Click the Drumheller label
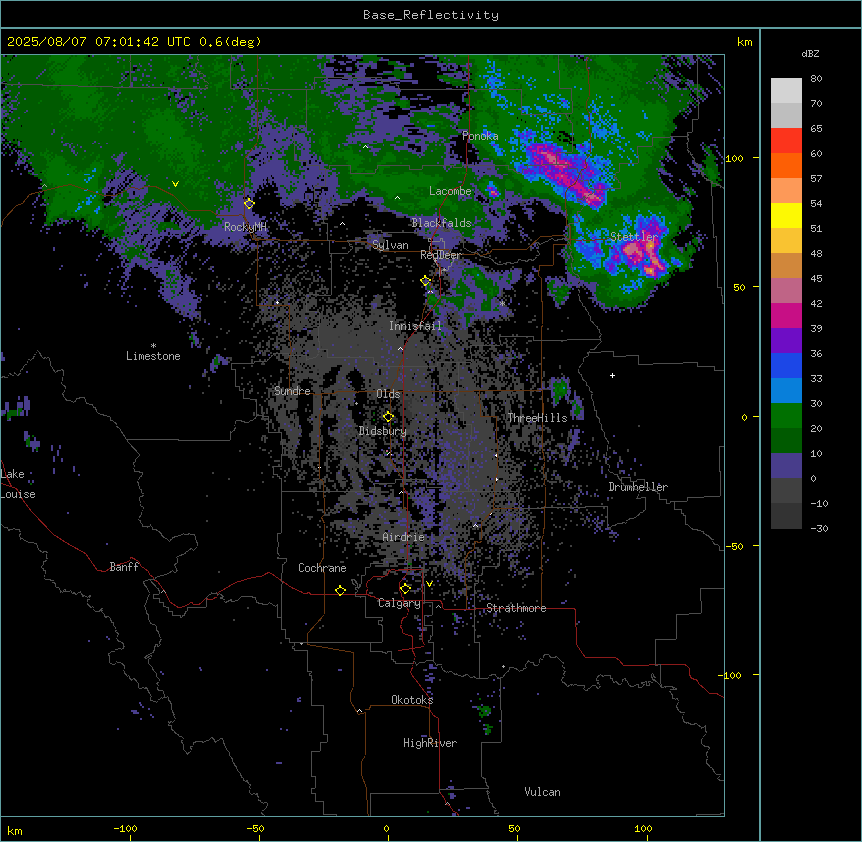 (x=638, y=487)
